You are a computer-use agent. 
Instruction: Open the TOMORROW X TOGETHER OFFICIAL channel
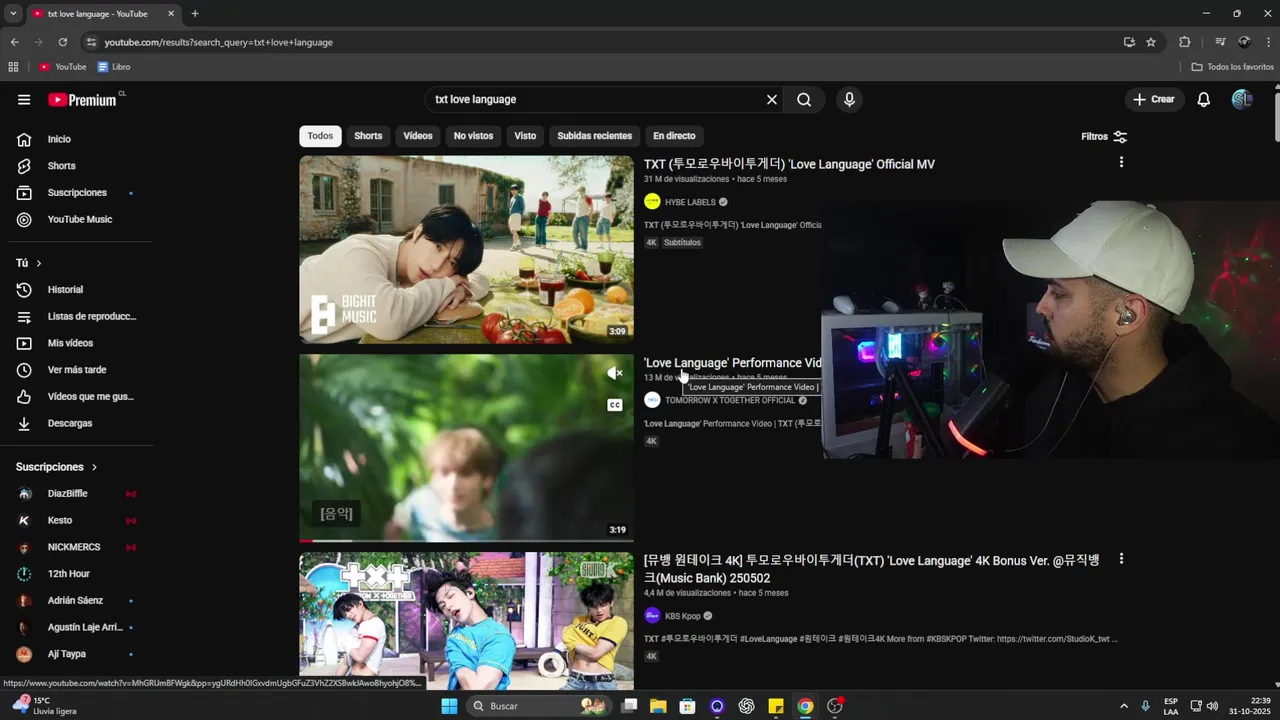click(x=730, y=400)
